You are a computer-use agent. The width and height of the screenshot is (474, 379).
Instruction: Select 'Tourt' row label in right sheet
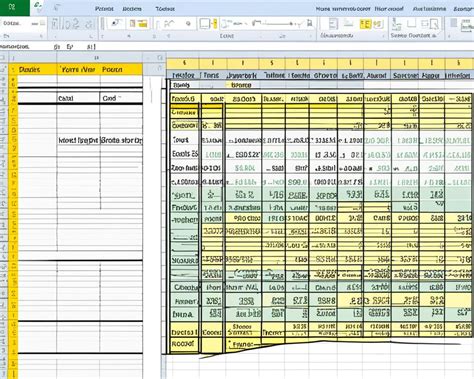click(x=185, y=140)
